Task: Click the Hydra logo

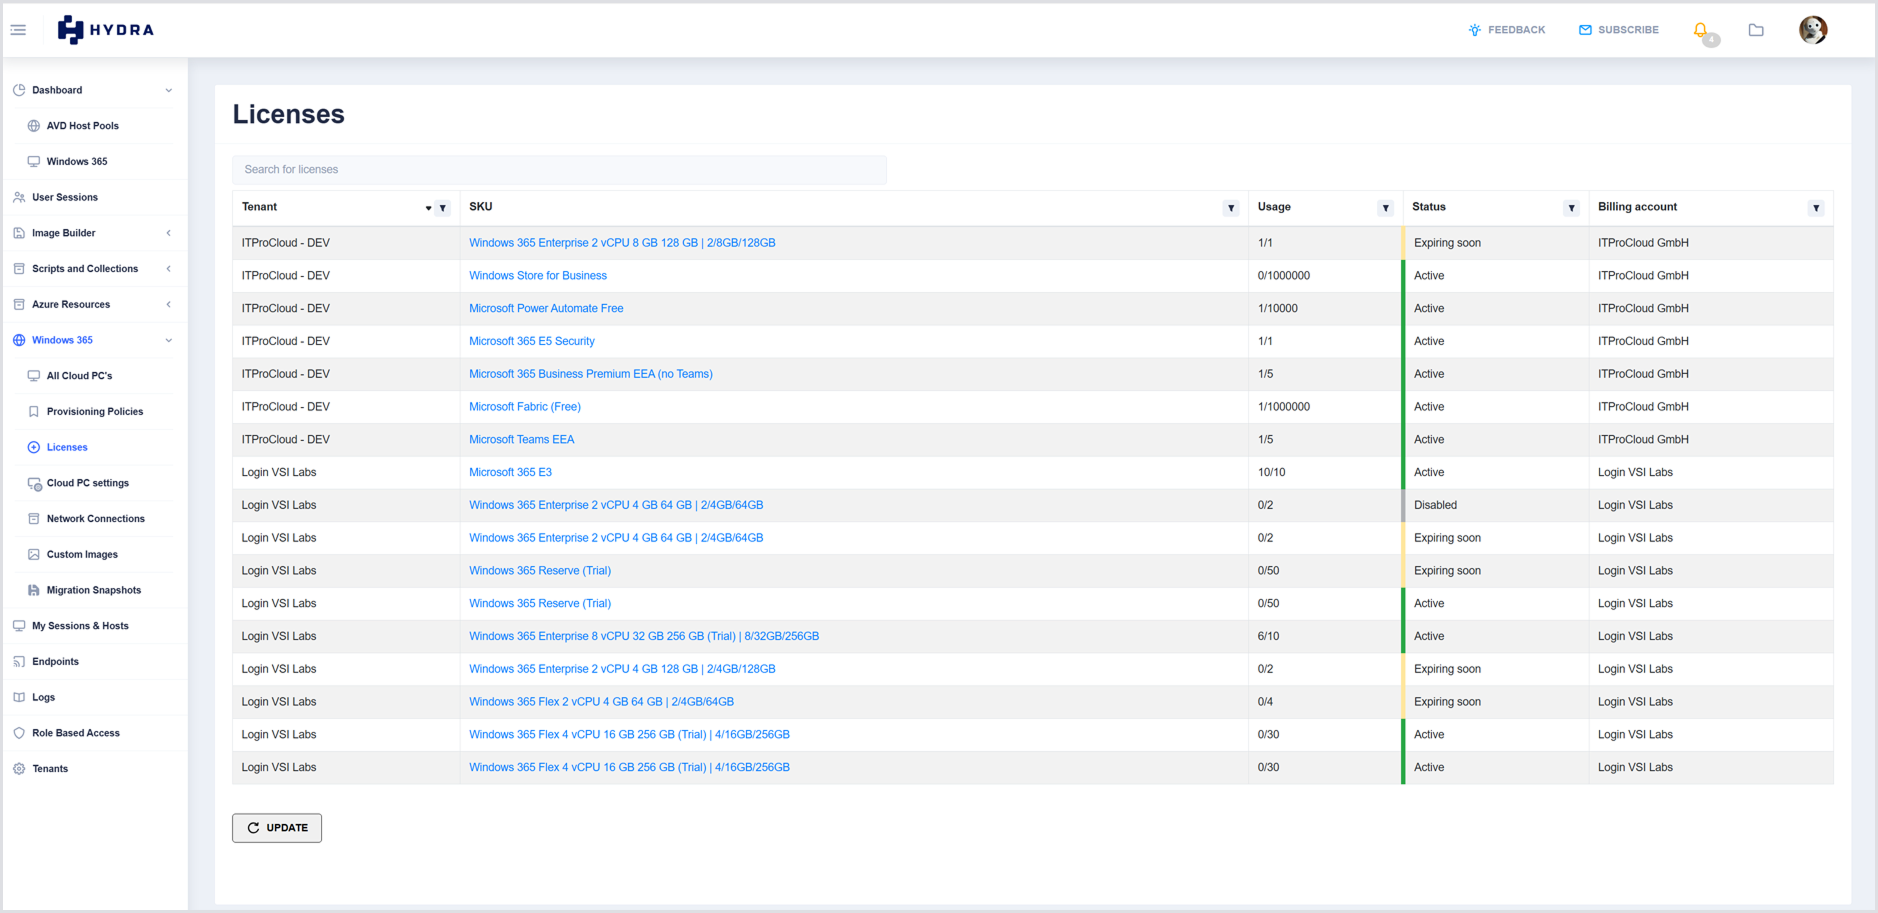Action: (x=106, y=30)
